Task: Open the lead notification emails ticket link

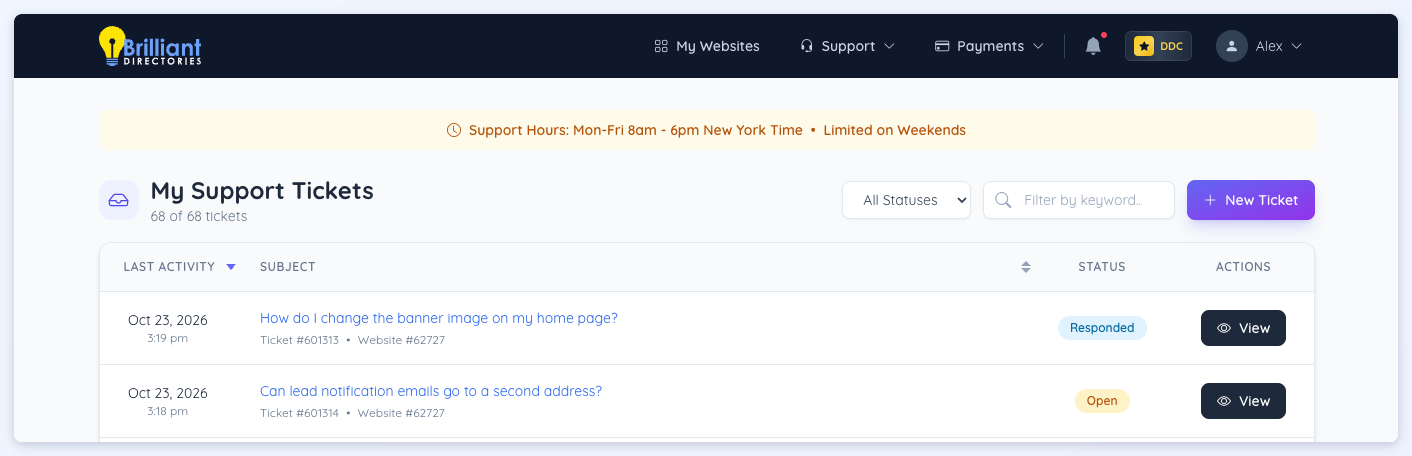Action: pyautogui.click(x=431, y=391)
